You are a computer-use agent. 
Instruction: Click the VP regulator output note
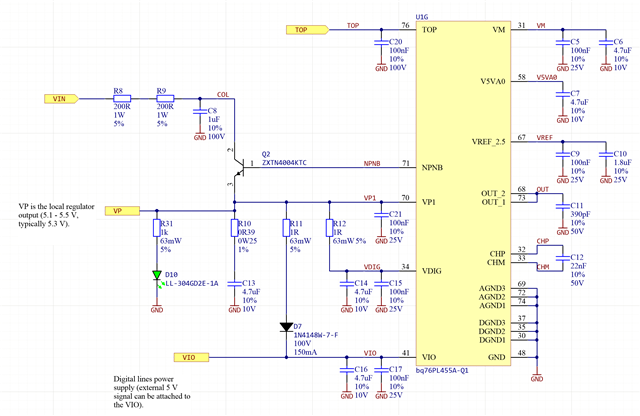coord(56,215)
